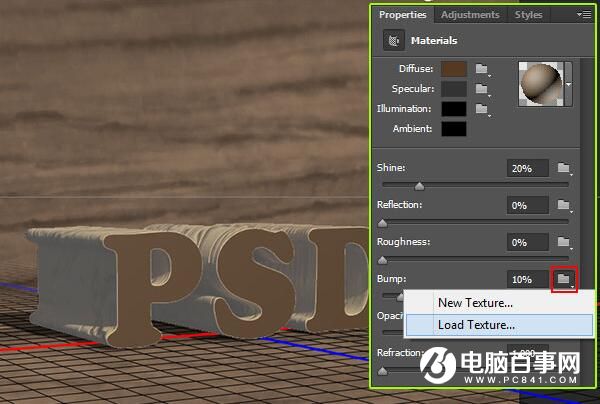Viewport: 600px width, 404px height.
Task: Open the Roughness texture folder icon
Action: point(564,242)
